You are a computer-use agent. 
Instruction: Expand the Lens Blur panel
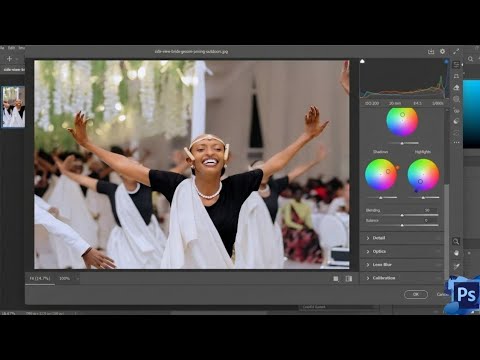coord(402,265)
